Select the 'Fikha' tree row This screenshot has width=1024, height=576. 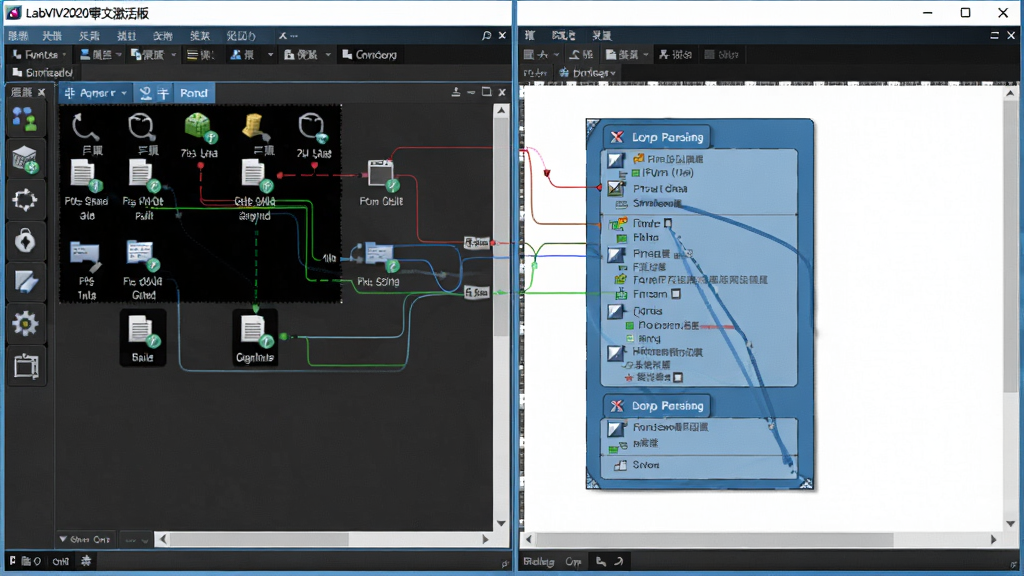click(646, 238)
